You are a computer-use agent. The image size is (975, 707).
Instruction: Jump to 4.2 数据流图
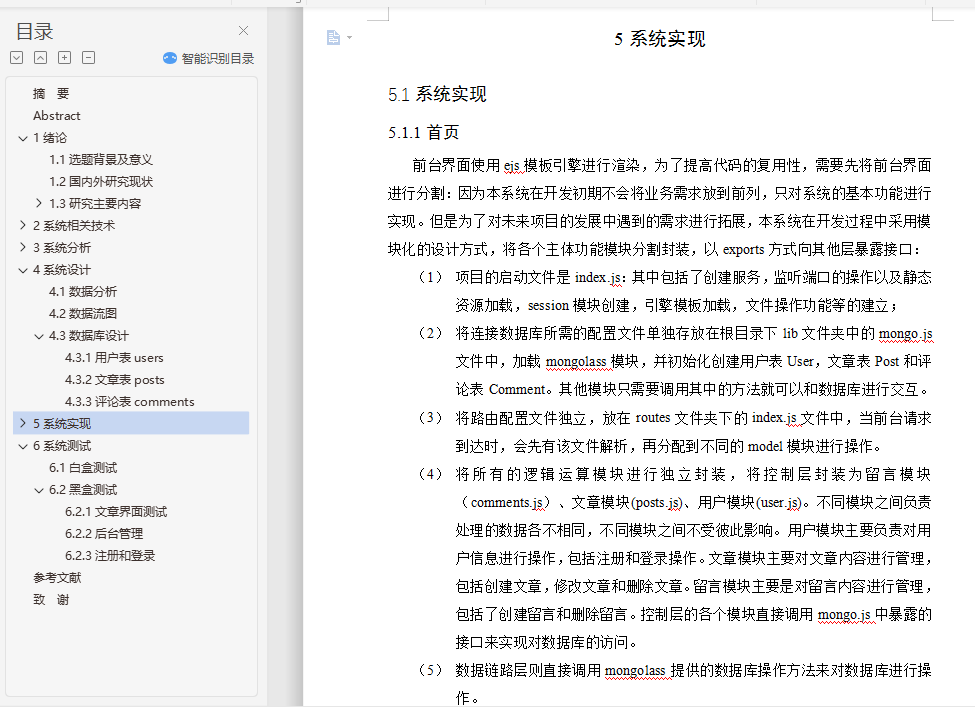tap(83, 313)
